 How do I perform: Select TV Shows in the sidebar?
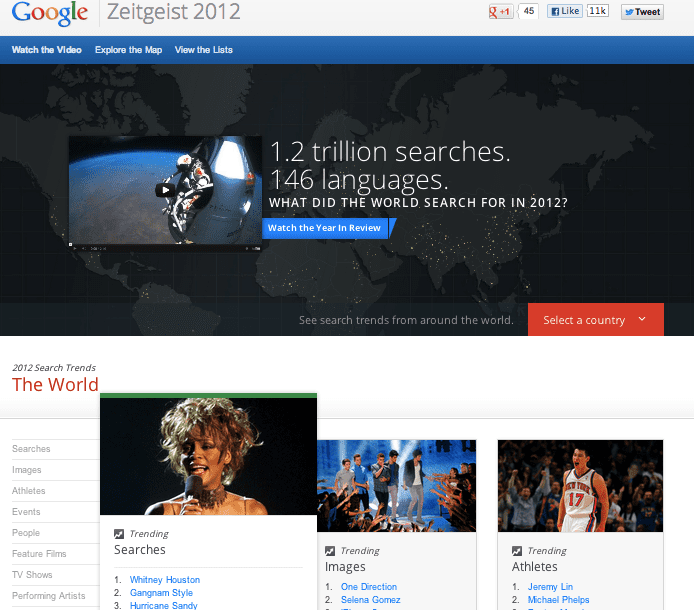pyautogui.click(x=32, y=575)
